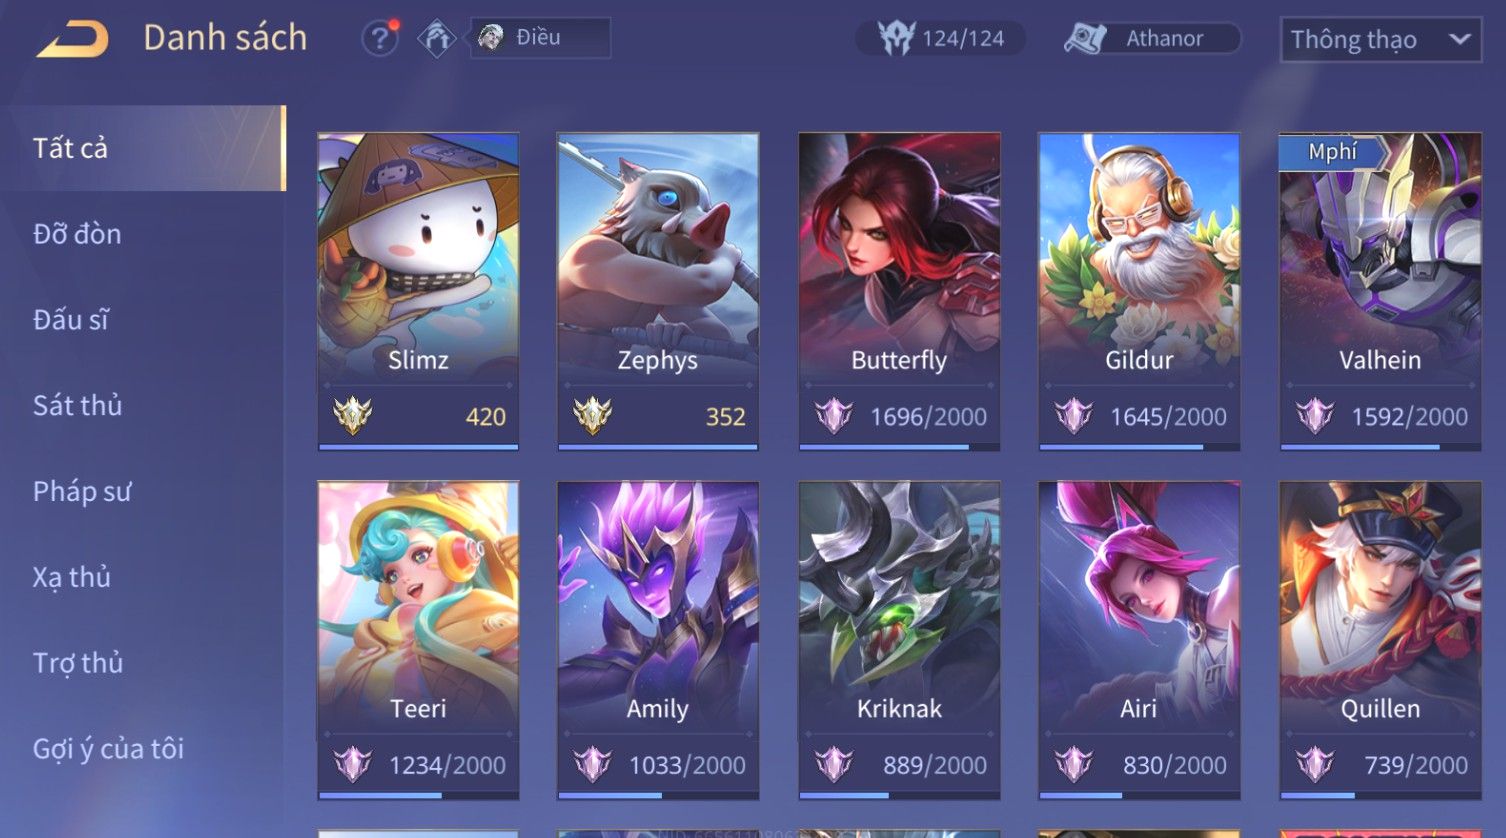The width and height of the screenshot is (1506, 838).
Task: Open the Teeri hero card
Action: click(418, 640)
